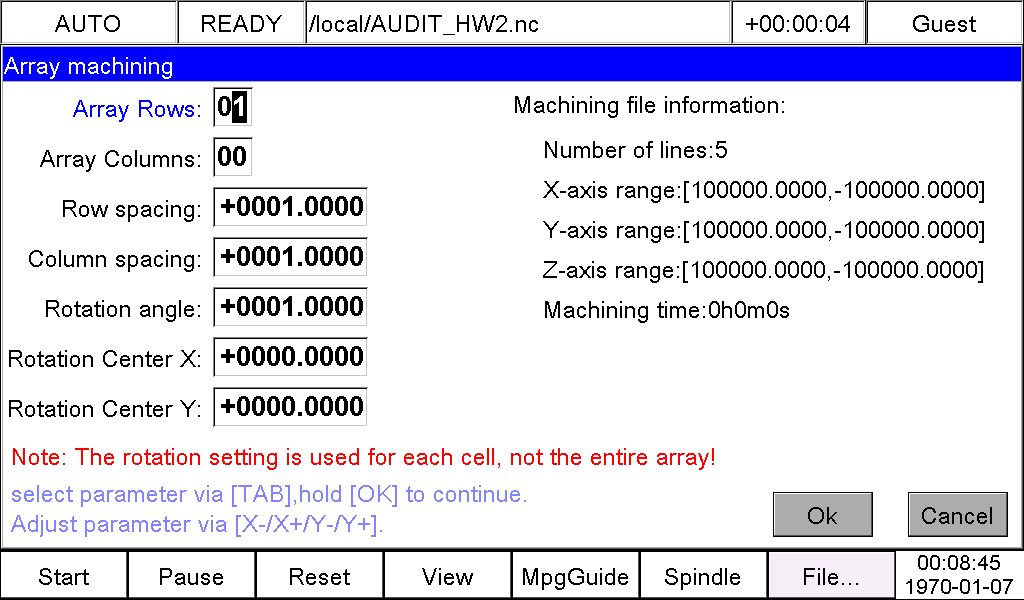Select the Array Rows input field
The width and height of the screenshot is (1024, 600).
point(232,107)
